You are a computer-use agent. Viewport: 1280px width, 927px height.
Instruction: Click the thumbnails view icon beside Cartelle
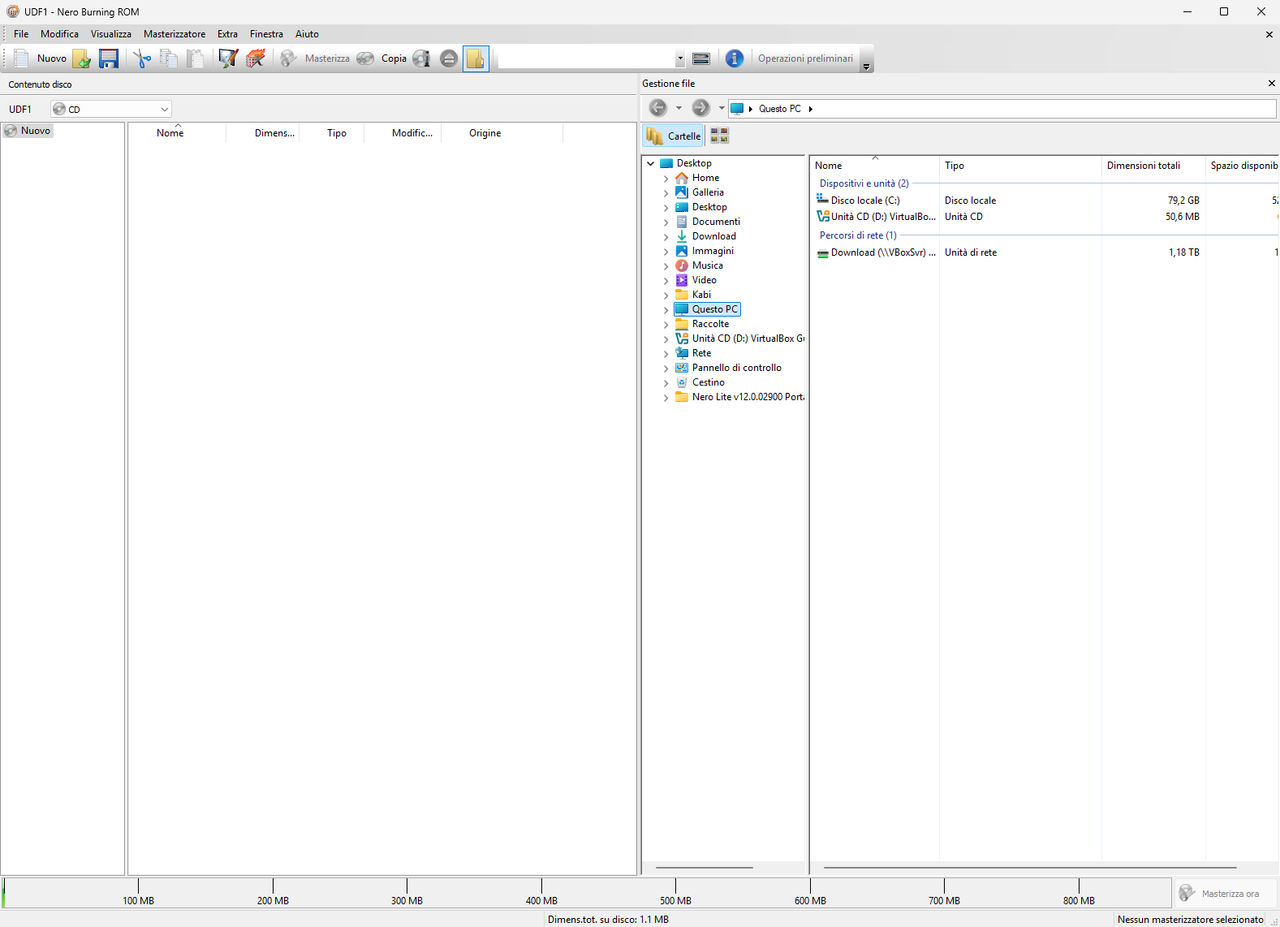[719, 136]
